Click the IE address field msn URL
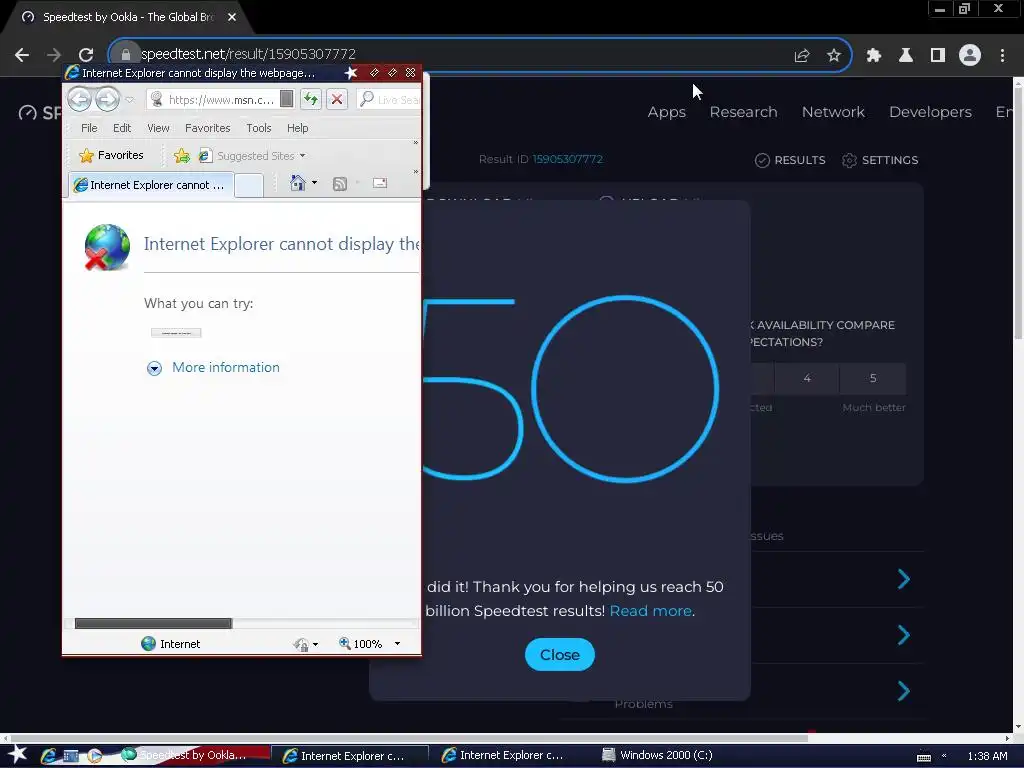The width and height of the screenshot is (1024, 768). [221, 99]
